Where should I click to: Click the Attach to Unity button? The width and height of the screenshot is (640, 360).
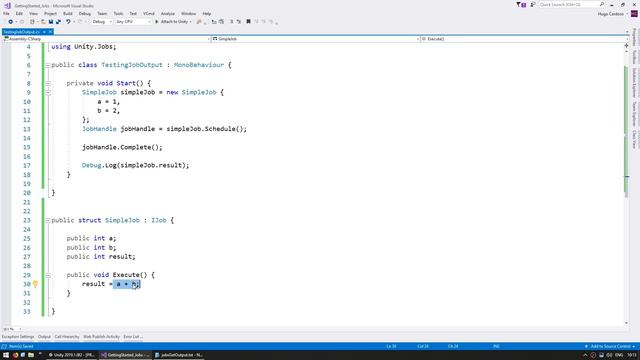pos(171,22)
